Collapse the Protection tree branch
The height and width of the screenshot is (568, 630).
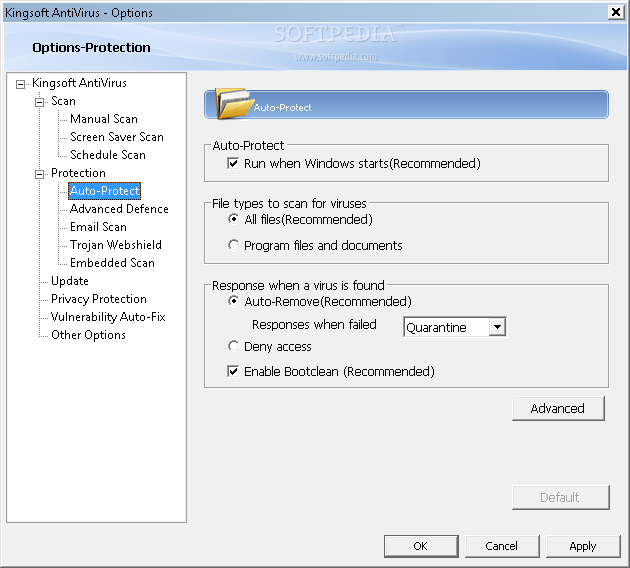pos(39,174)
